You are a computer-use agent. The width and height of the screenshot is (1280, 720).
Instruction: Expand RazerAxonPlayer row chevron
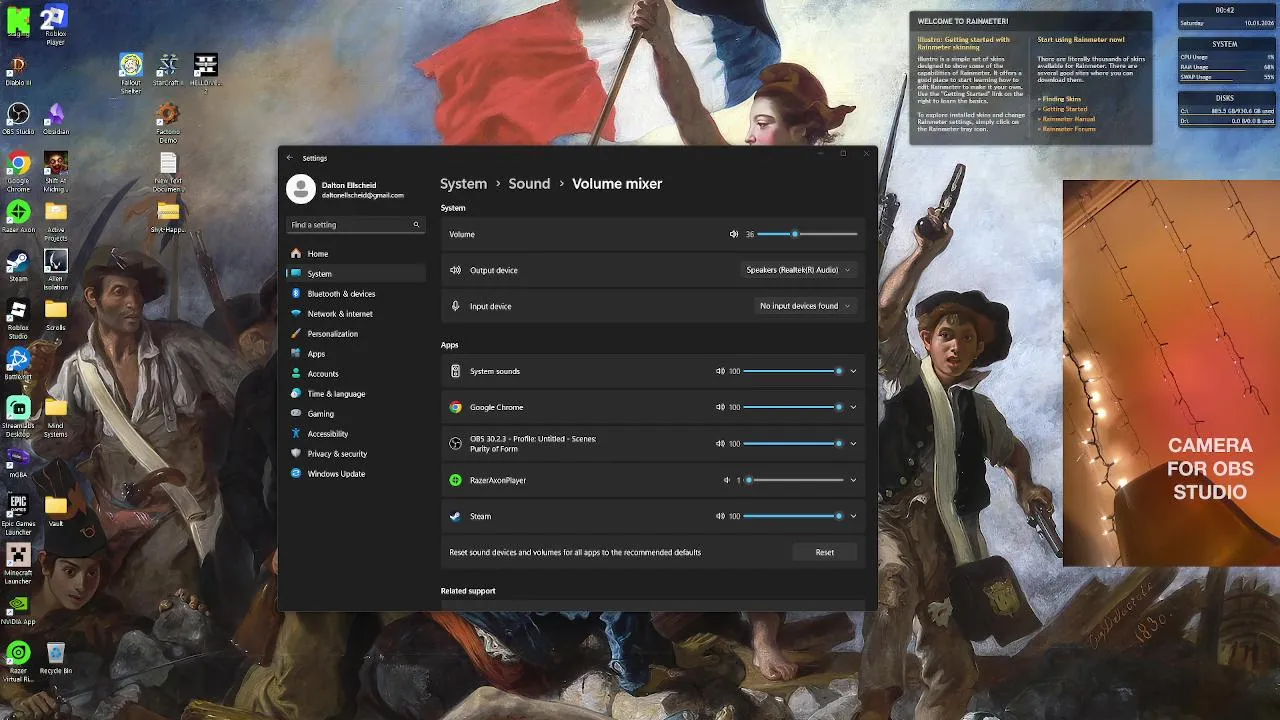(853, 480)
